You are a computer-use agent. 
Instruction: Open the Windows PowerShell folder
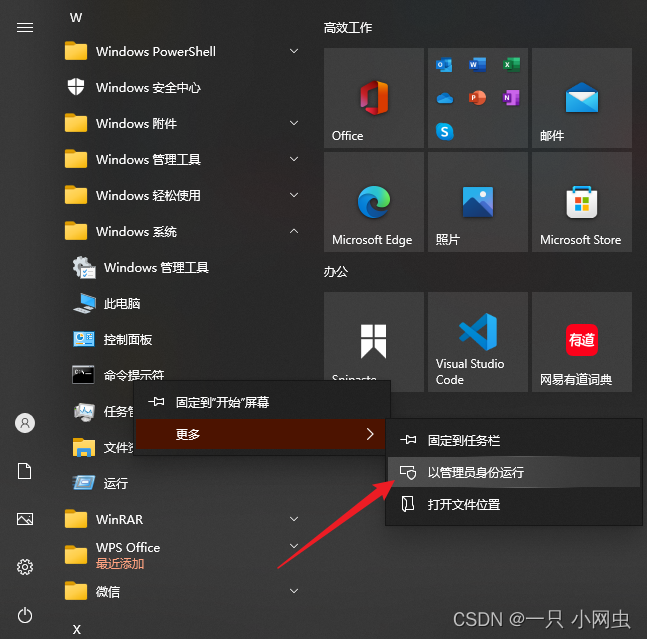coord(182,51)
